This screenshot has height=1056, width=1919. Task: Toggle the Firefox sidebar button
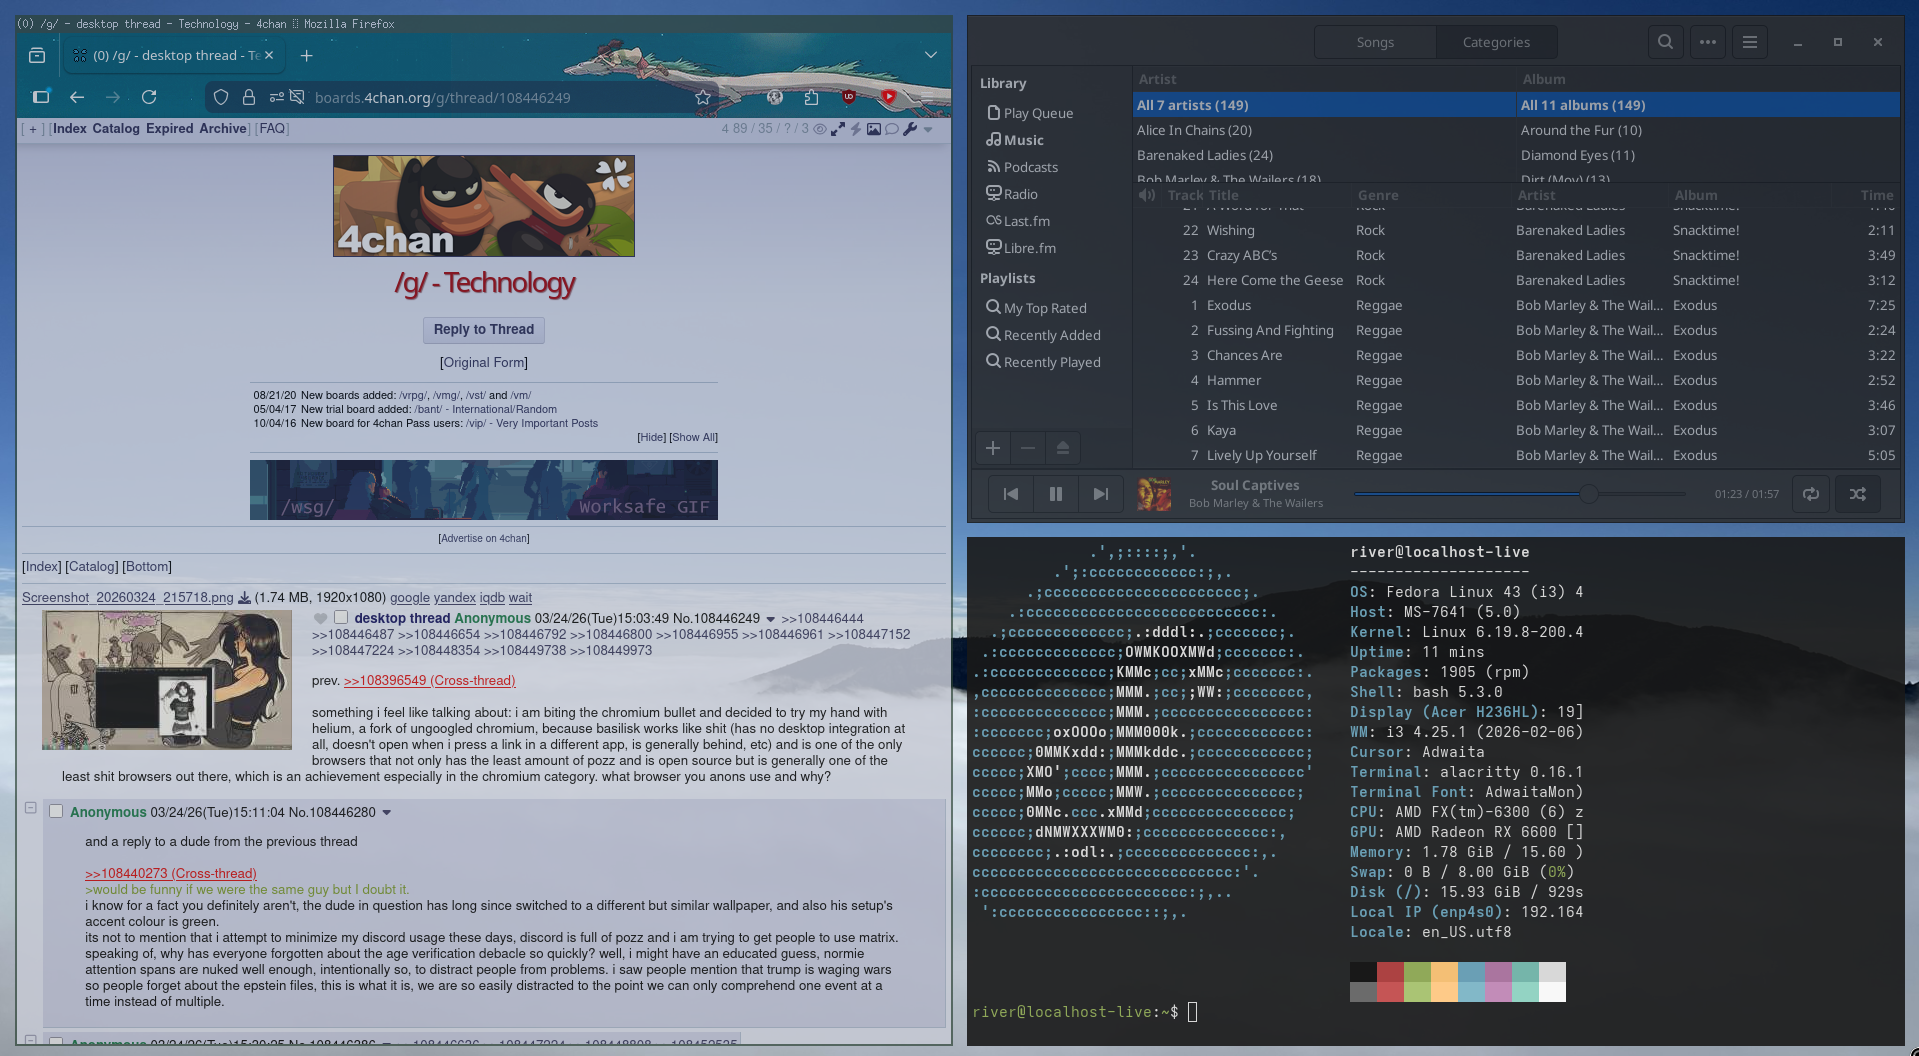[41, 97]
